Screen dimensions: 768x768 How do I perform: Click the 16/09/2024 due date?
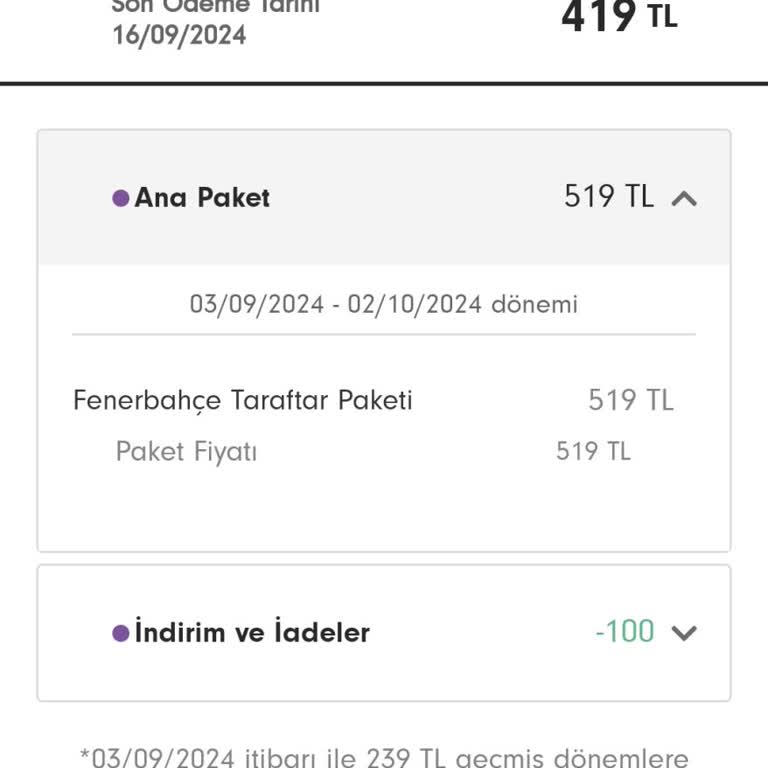pyautogui.click(x=179, y=36)
